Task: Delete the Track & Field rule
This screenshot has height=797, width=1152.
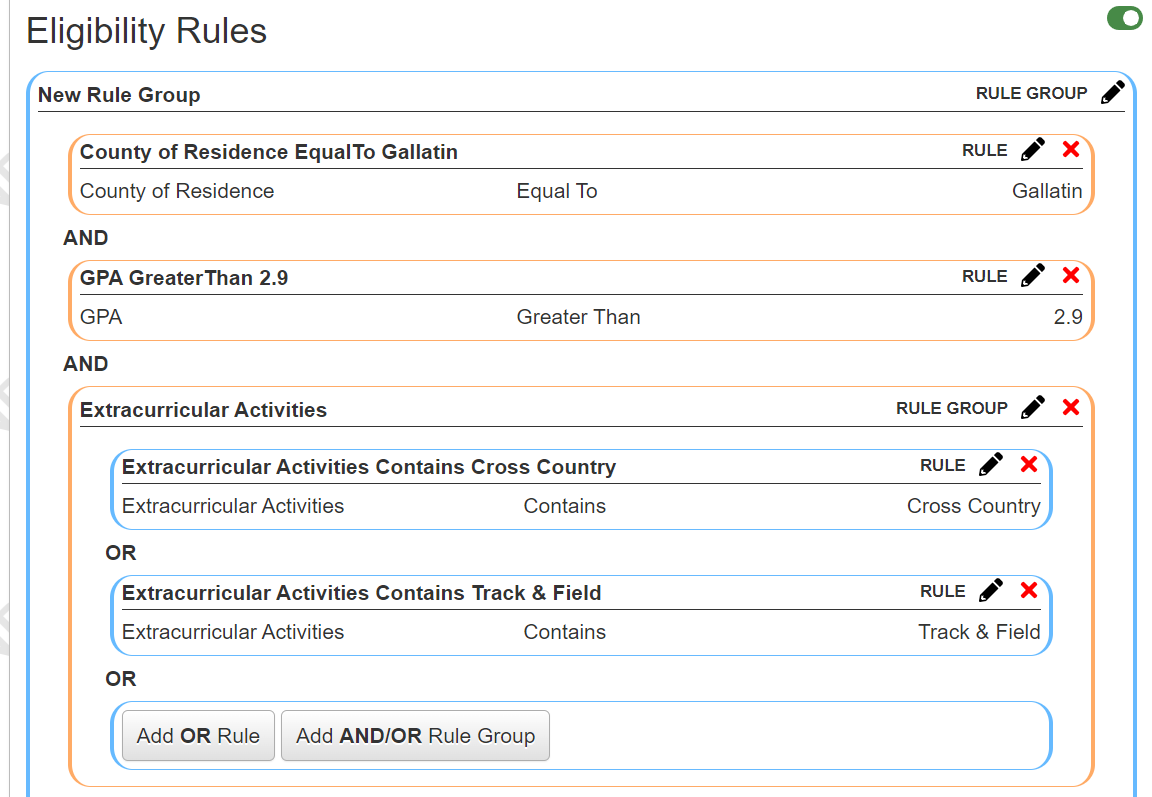Action: pos(1029,590)
